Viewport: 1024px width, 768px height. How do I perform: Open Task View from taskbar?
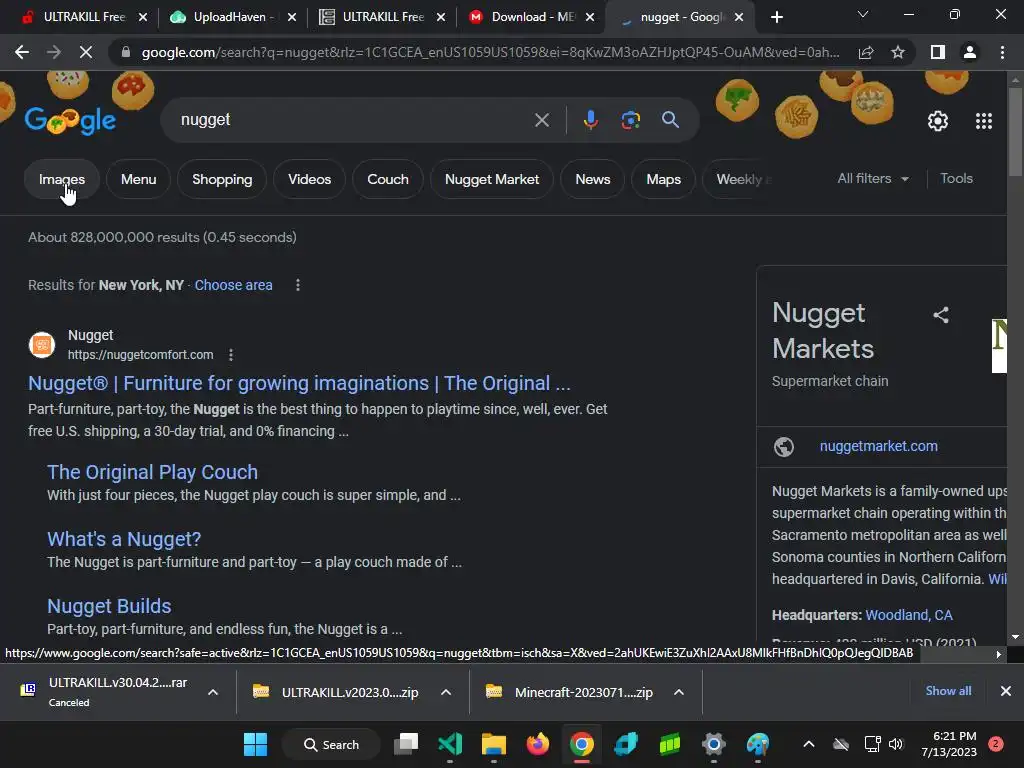pos(406,744)
